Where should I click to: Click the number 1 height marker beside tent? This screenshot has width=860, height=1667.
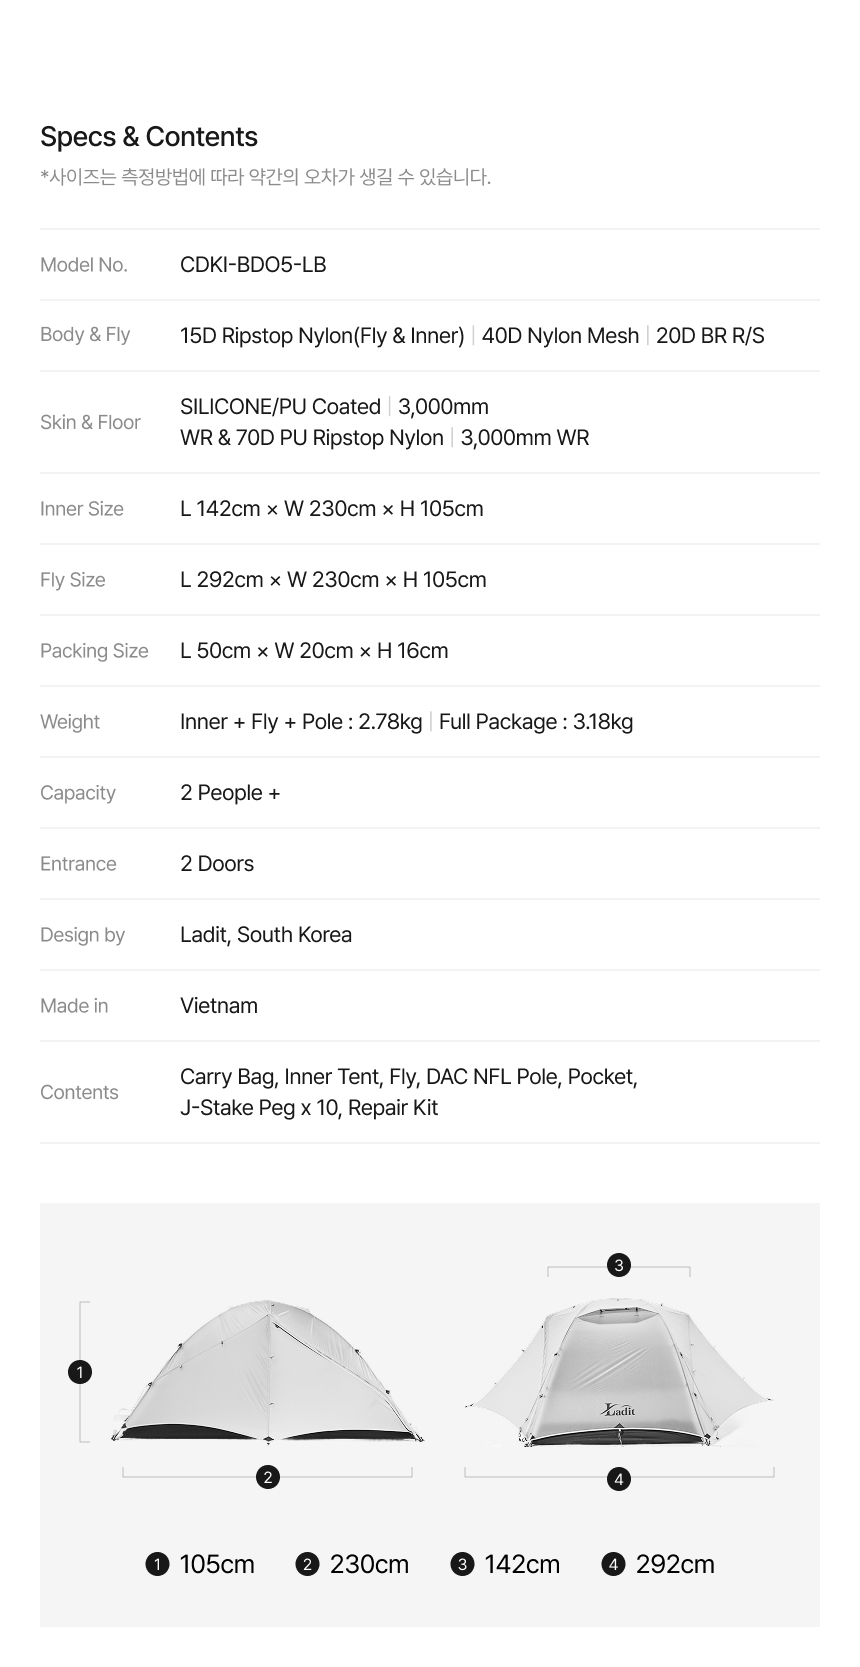coord(80,1372)
